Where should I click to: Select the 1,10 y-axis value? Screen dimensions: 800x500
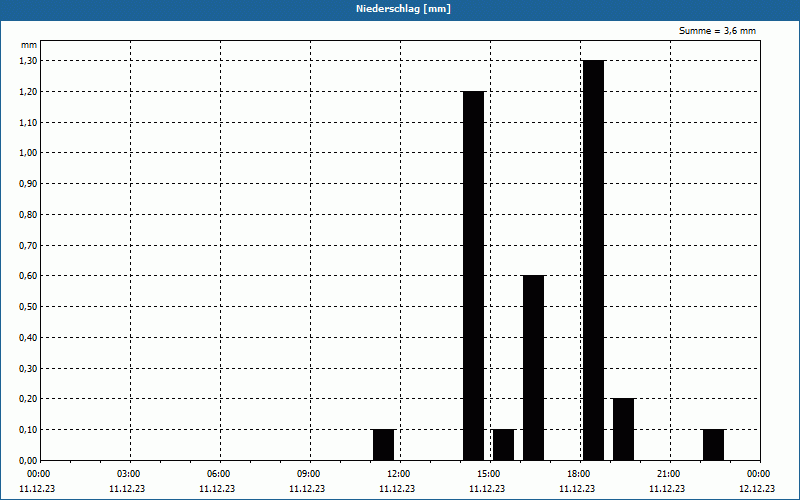click(28, 122)
